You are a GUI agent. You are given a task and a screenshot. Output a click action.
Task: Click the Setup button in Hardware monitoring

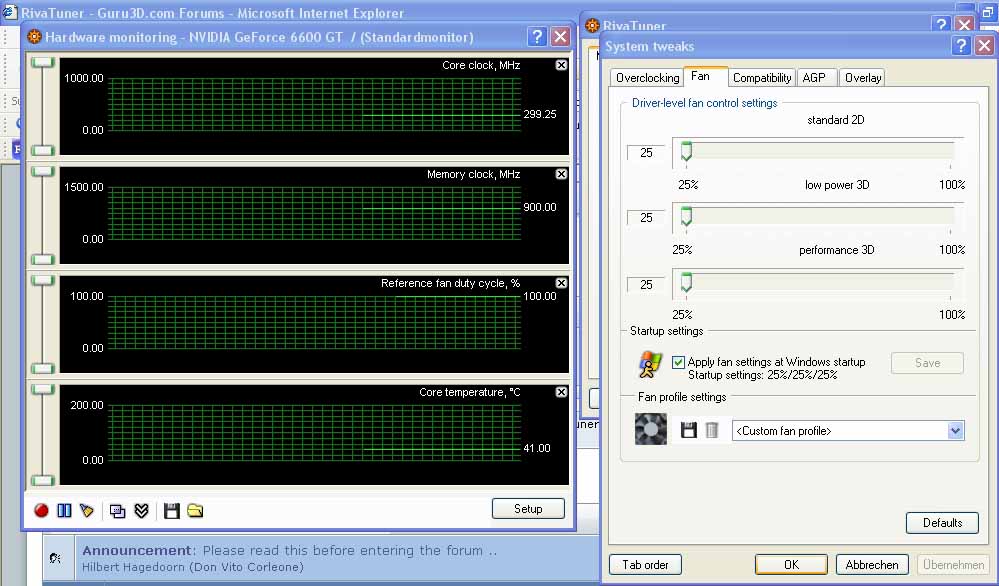pos(528,508)
